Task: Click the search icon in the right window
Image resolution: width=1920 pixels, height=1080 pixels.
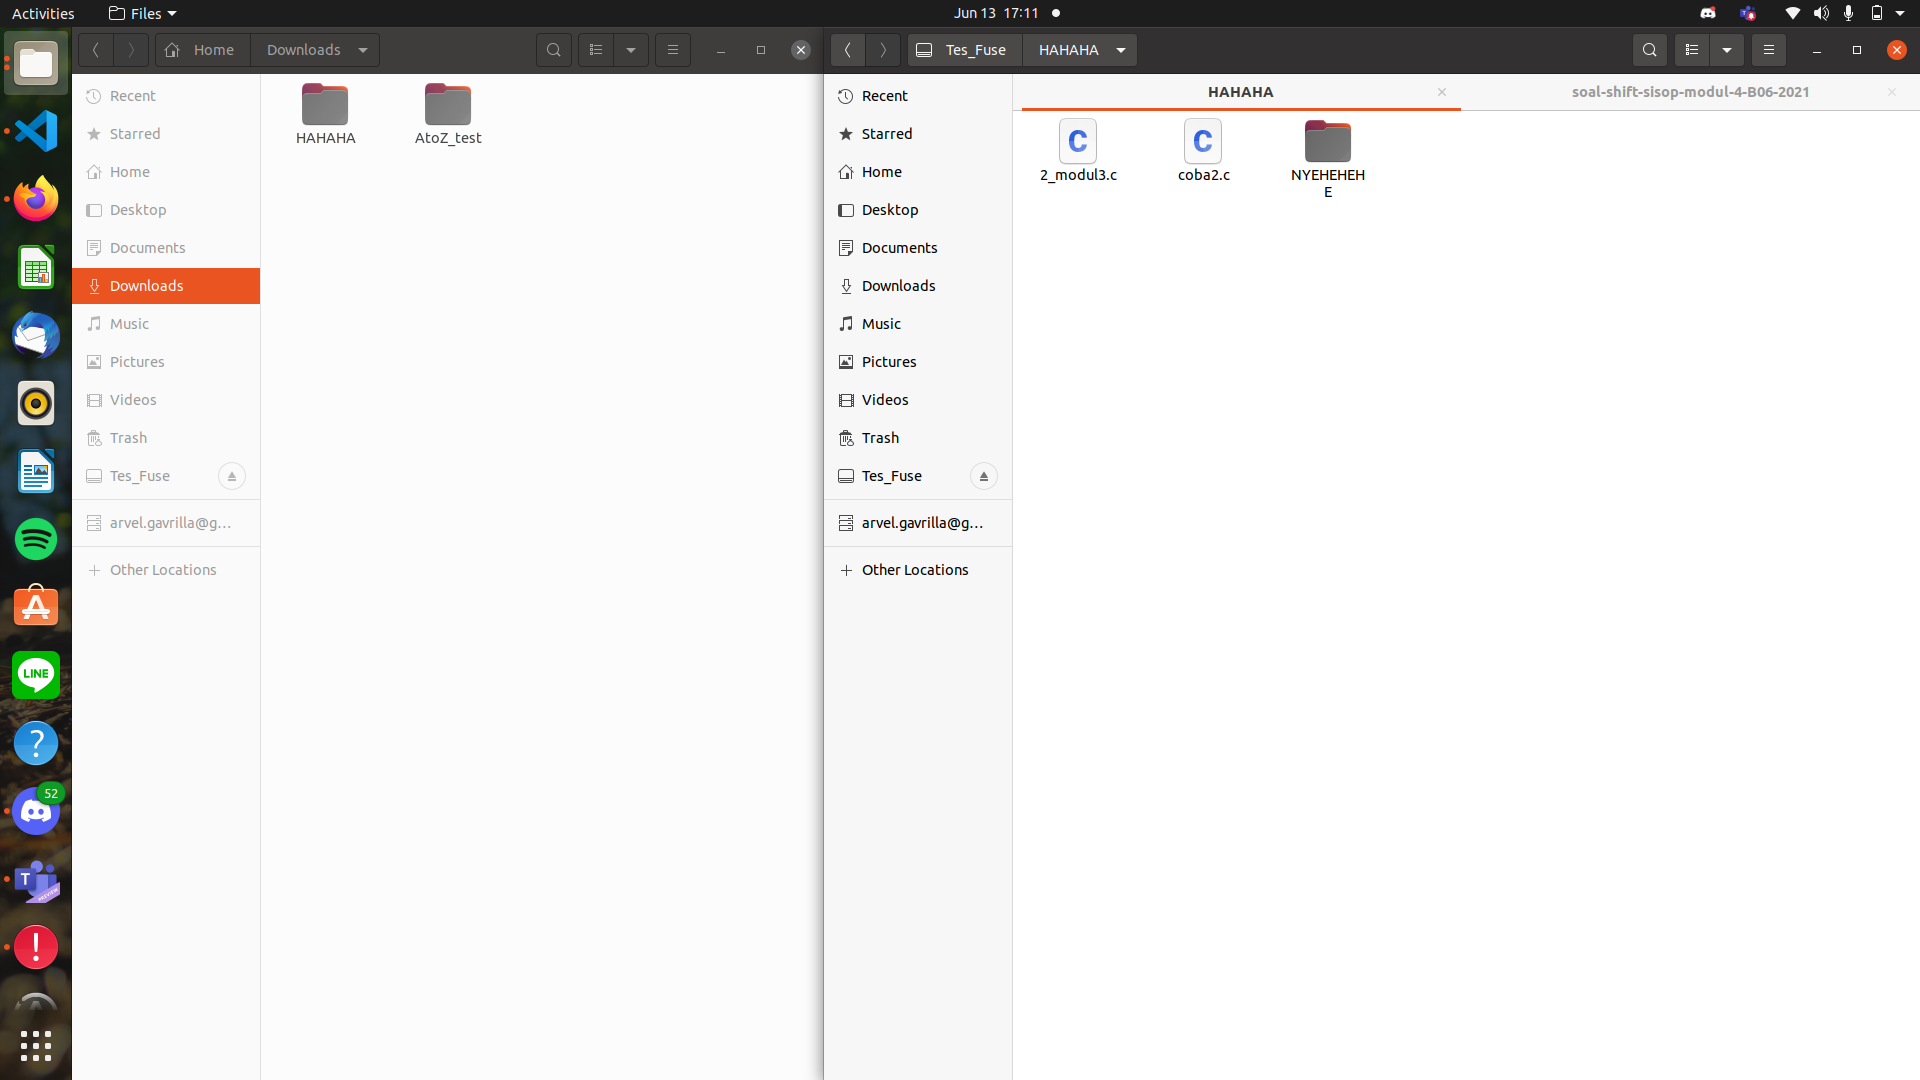Action: click(1650, 50)
